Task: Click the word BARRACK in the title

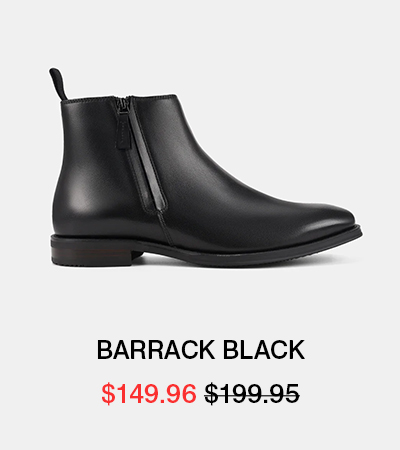Action: pos(156,350)
